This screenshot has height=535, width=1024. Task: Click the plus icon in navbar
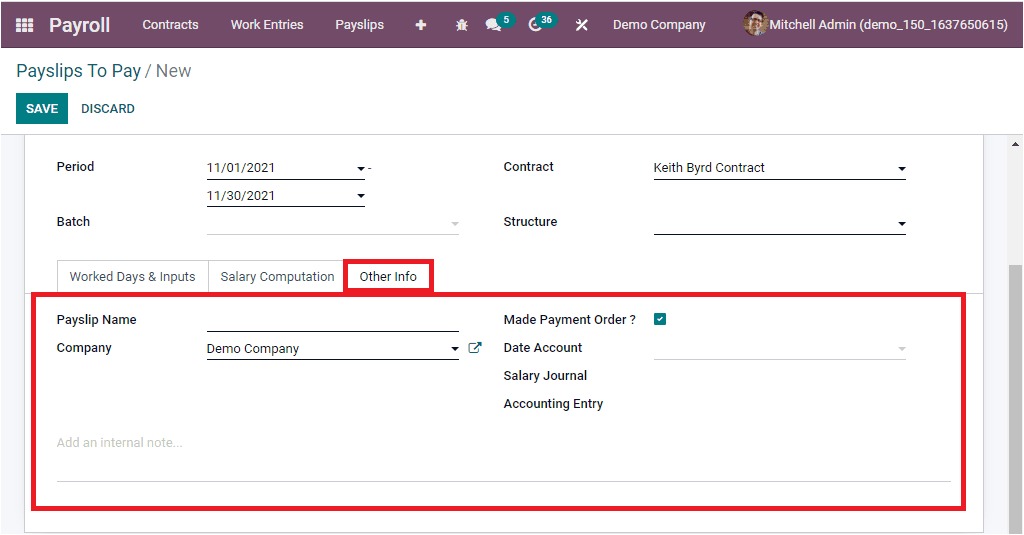pos(421,25)
